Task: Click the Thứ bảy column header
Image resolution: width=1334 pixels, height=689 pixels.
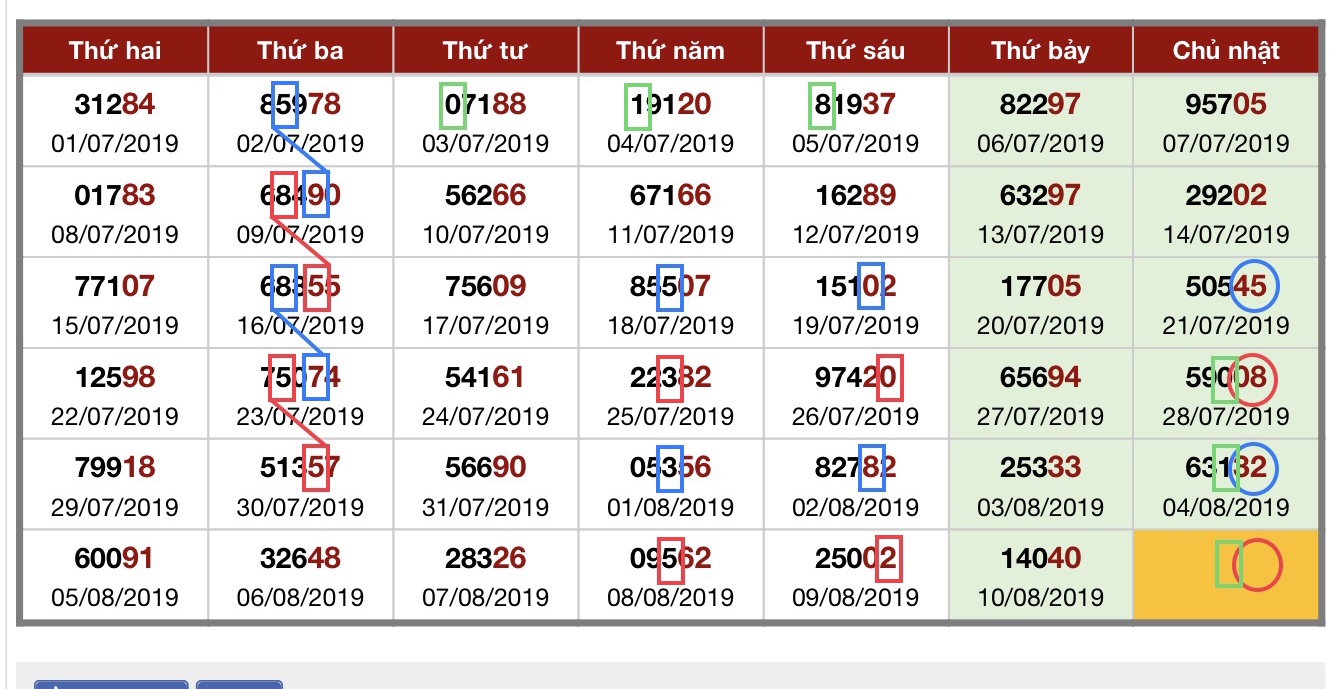Action: click(1040, 50)
